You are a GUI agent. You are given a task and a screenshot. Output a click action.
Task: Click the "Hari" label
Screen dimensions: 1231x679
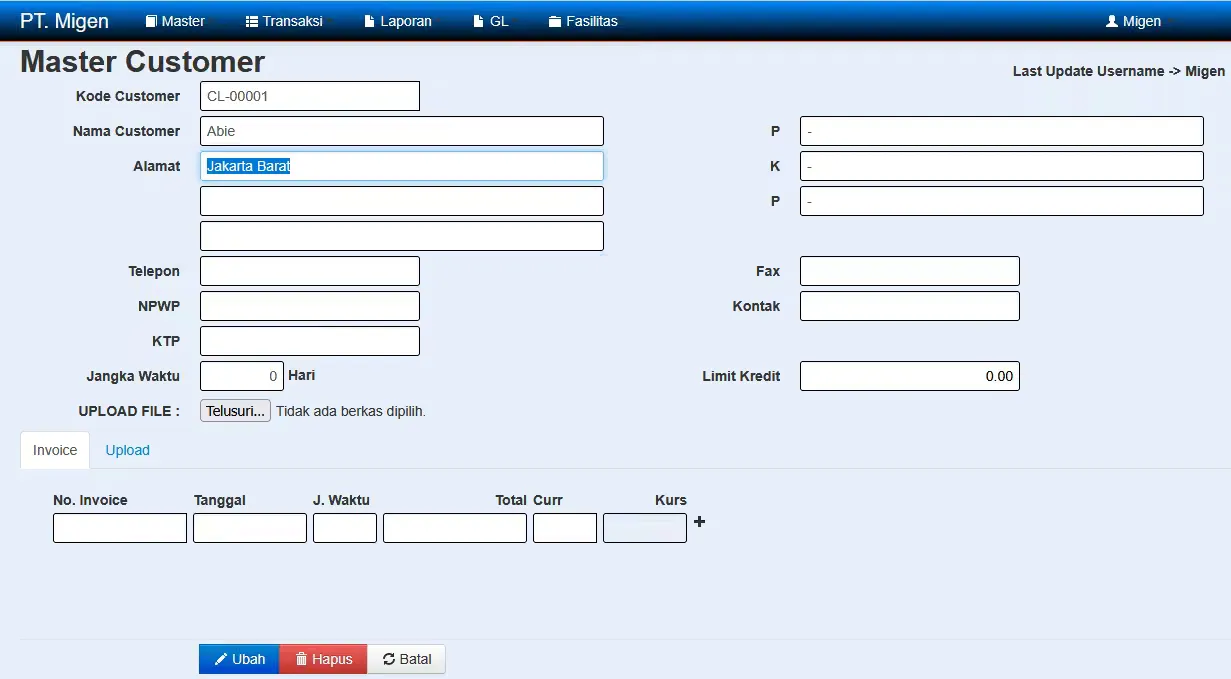(x=302, y=375)
